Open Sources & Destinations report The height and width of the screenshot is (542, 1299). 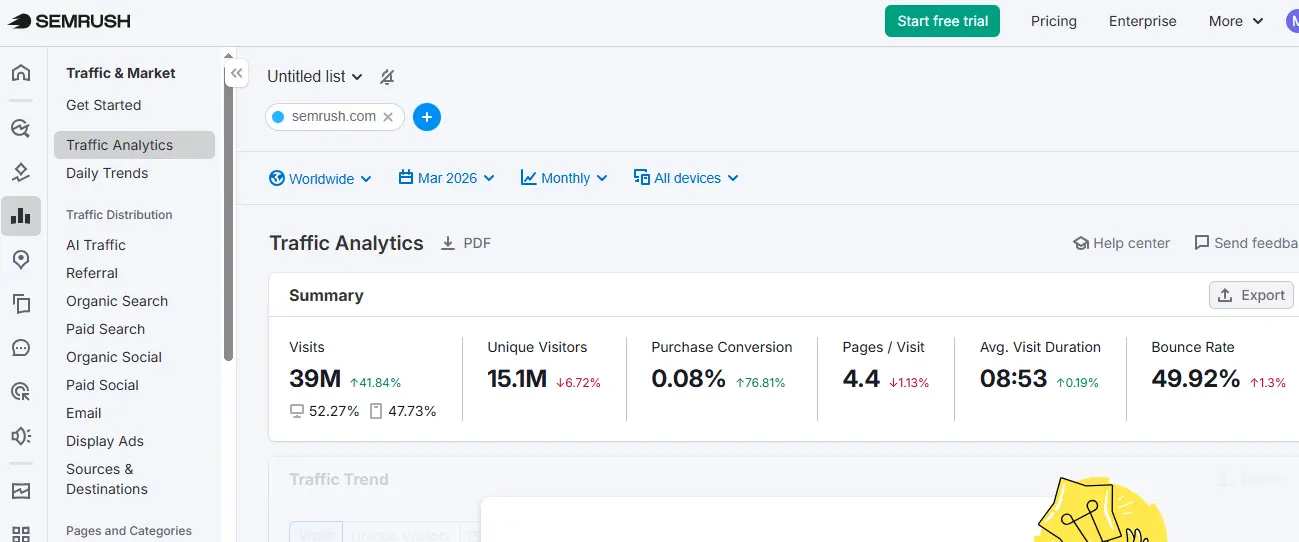(107, 479)
